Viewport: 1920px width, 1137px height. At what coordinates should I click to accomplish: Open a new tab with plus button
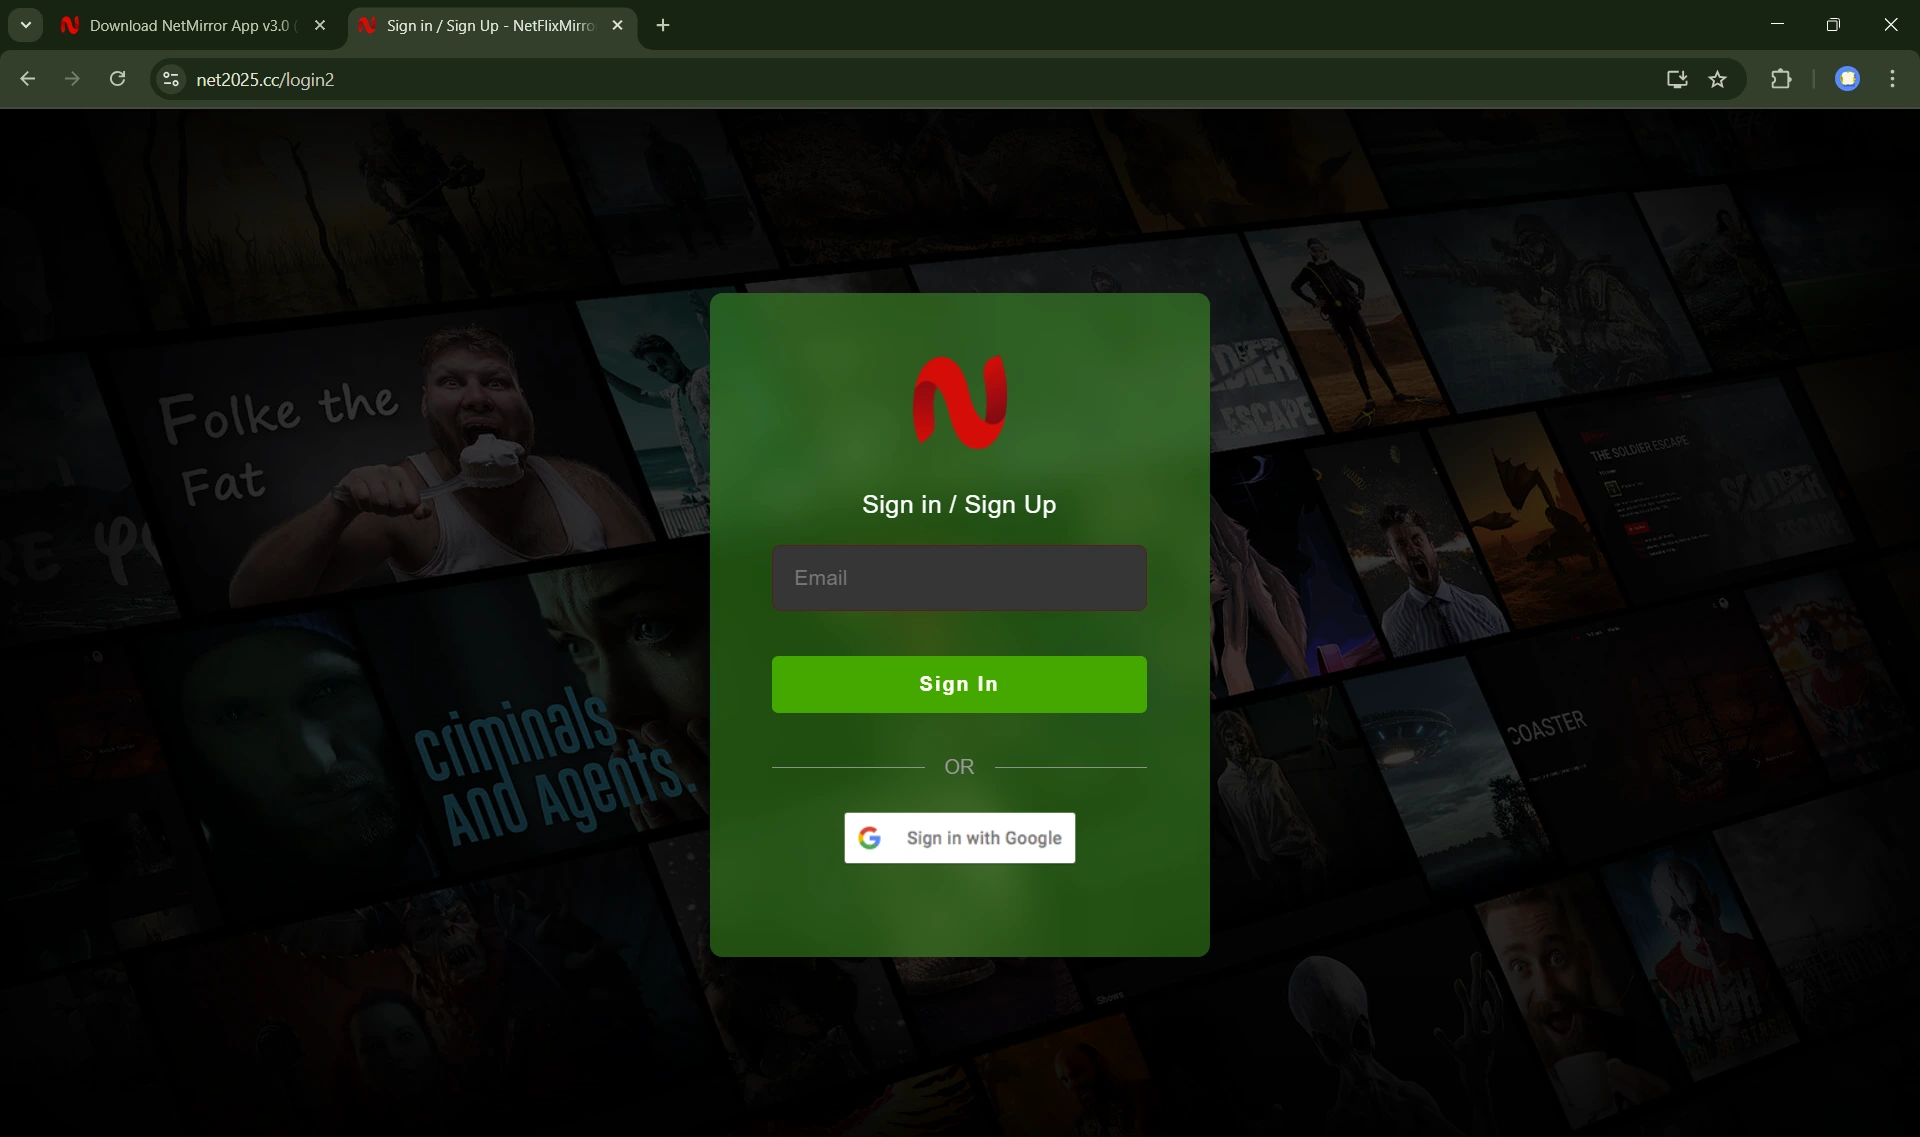(663, 25)
